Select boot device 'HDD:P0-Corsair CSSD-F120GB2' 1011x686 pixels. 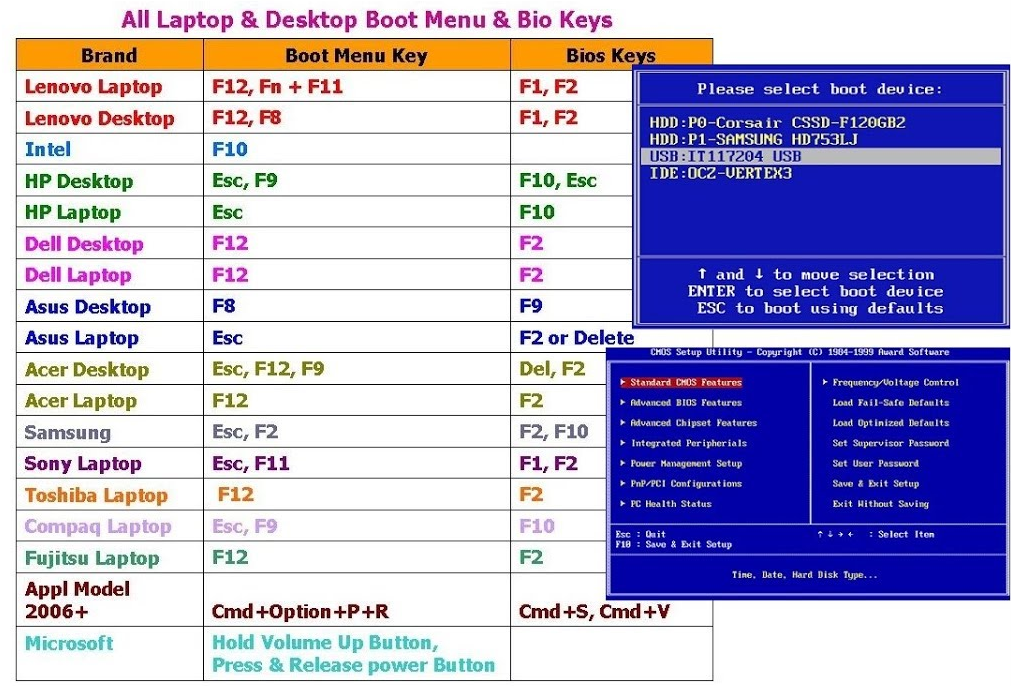[777, 122]
